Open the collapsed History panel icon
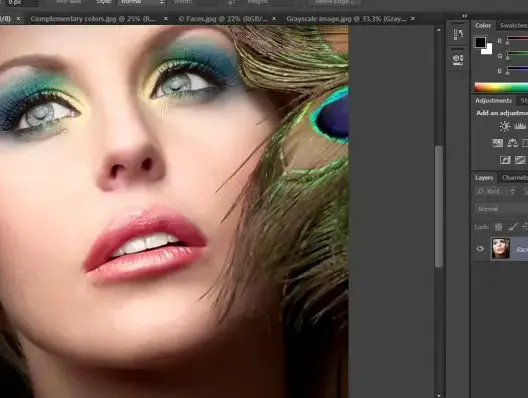Viewport: 528px width, 398px height. [x=458, y=34]
